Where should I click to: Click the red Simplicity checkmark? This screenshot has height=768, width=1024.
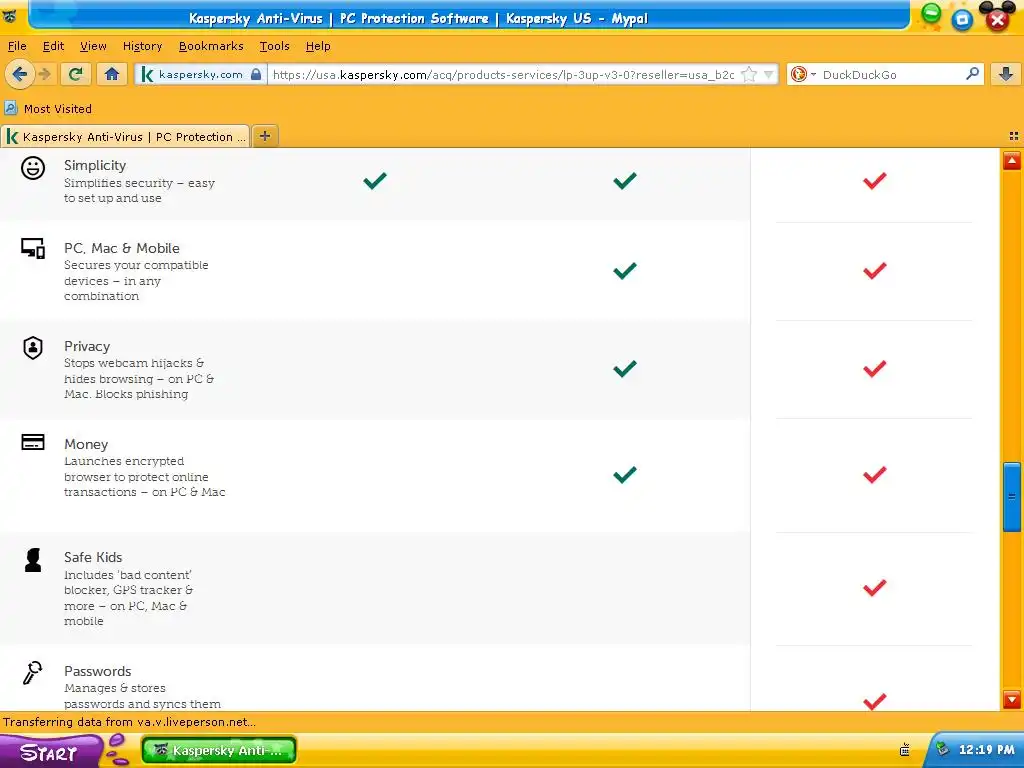(874, 180)
